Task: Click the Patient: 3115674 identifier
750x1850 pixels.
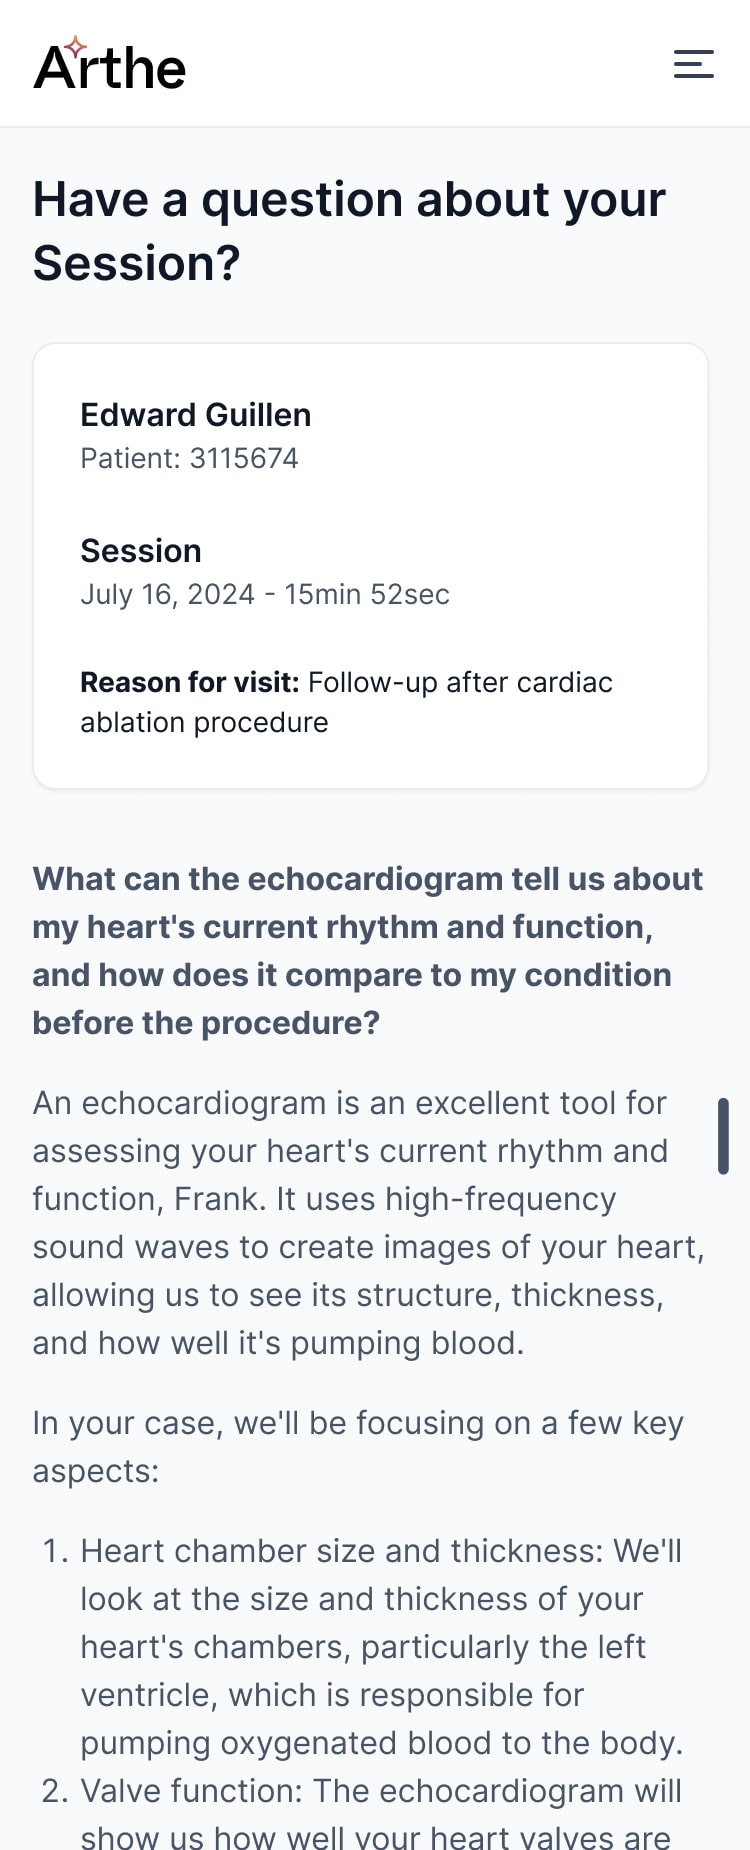Action: (x=190, y=458)
